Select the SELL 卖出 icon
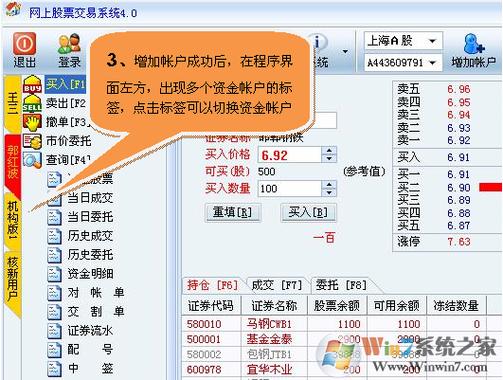Image resolution: width=503 pixels, height=380 pixels. (x=32, y=103)
